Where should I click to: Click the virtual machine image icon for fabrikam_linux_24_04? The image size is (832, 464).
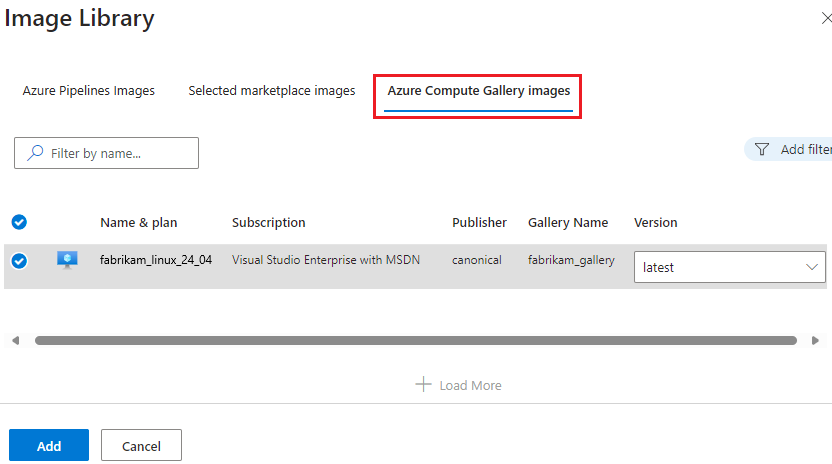(67, 261)
